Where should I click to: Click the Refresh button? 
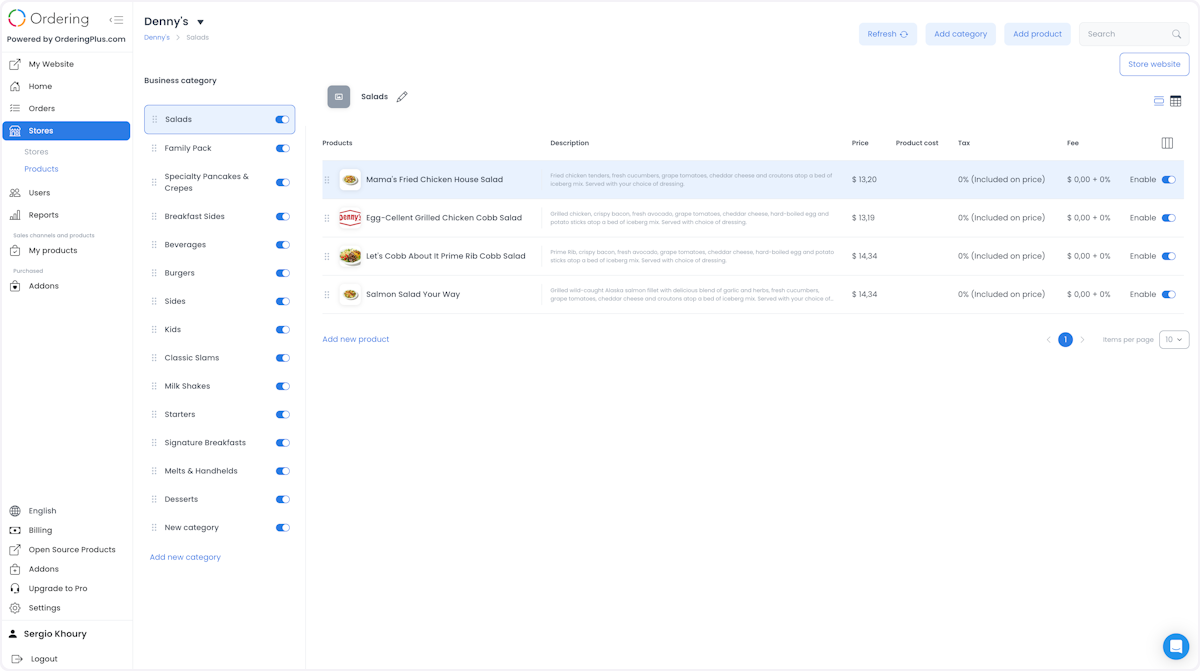click(888, 34)
